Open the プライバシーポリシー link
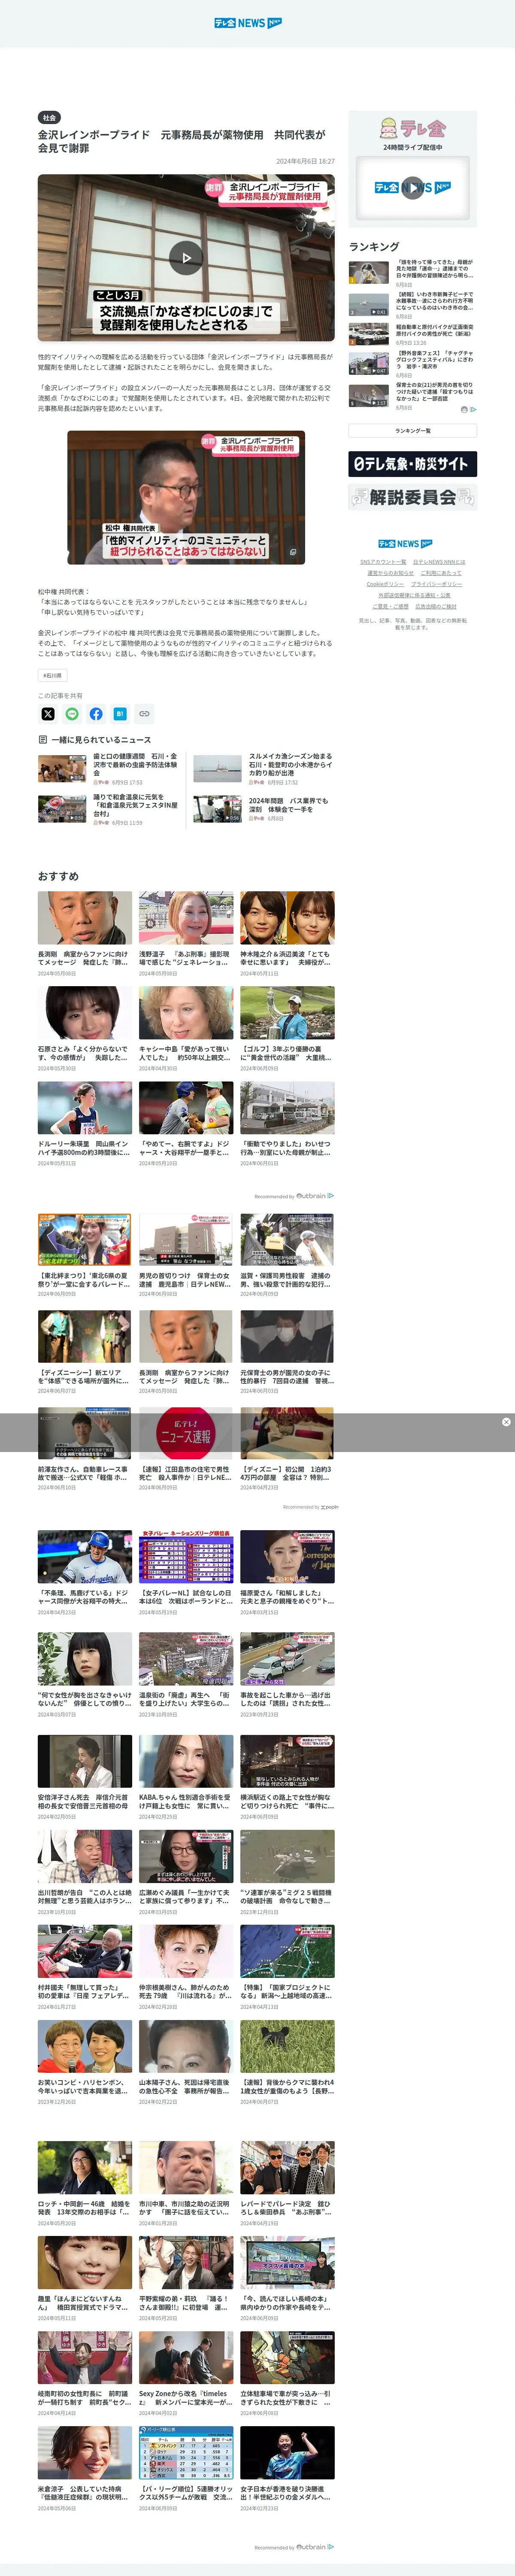The height and width of the screenshot is (2576, 515). point(436,584)
